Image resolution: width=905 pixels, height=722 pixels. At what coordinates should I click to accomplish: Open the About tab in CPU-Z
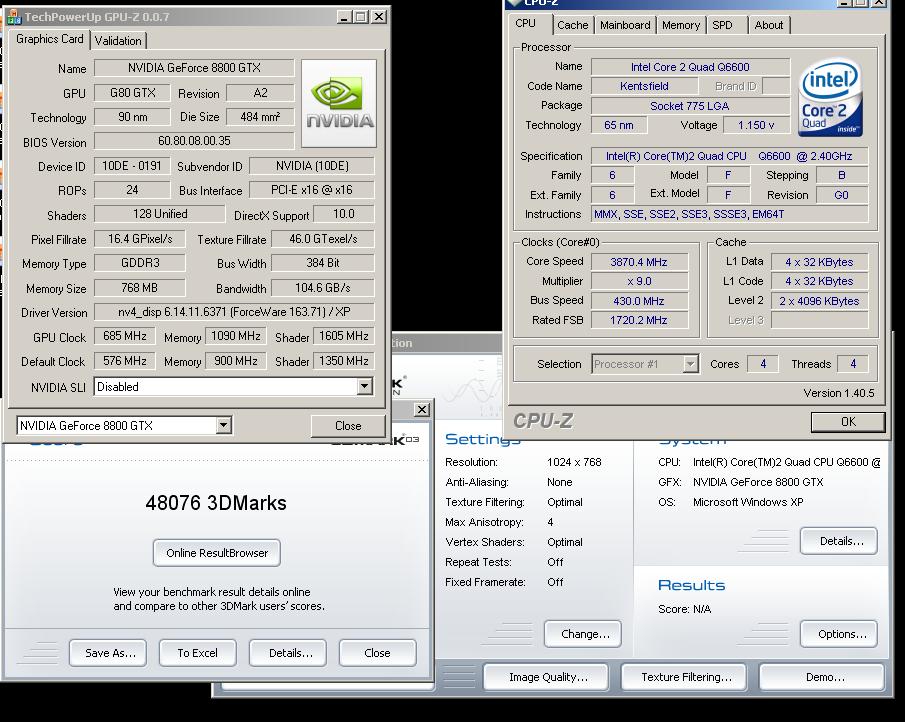click(x=769, y=25)
